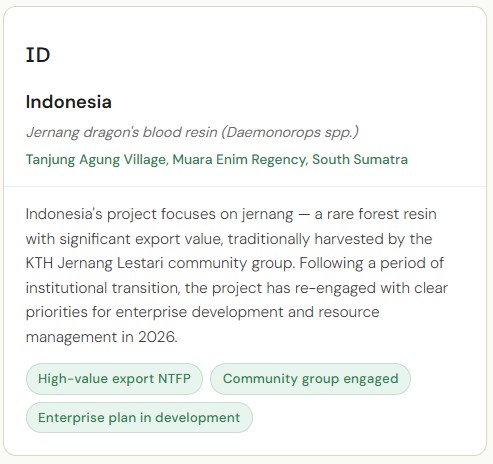The width and height of the screenshot is (493, 464).
Task: Select the Community group engaged tag
Action: coord(310,379)
